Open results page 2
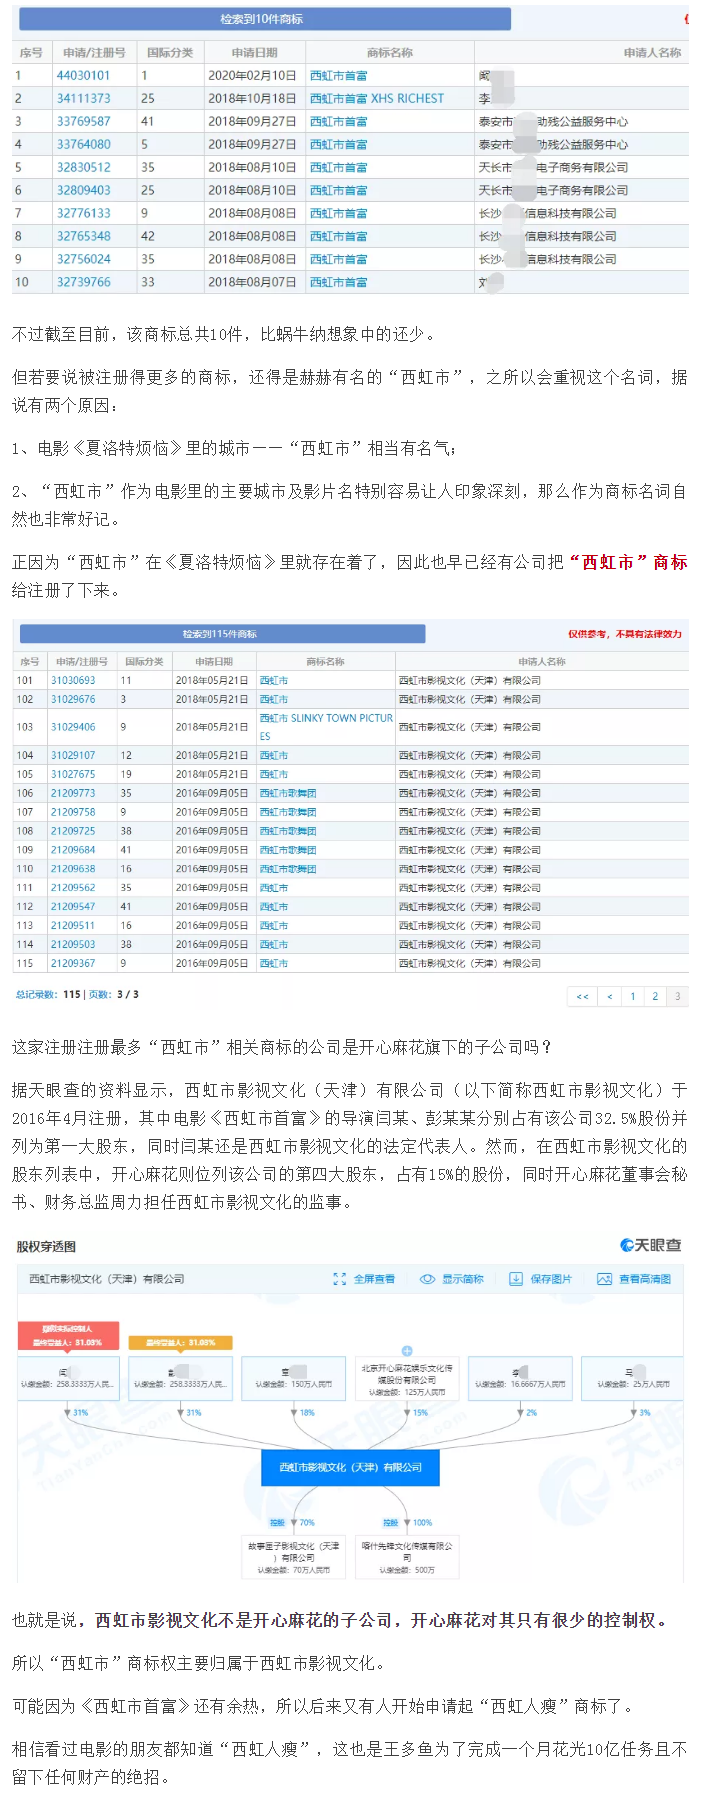This screenshot has width=703, height=1804. point(655,996)
